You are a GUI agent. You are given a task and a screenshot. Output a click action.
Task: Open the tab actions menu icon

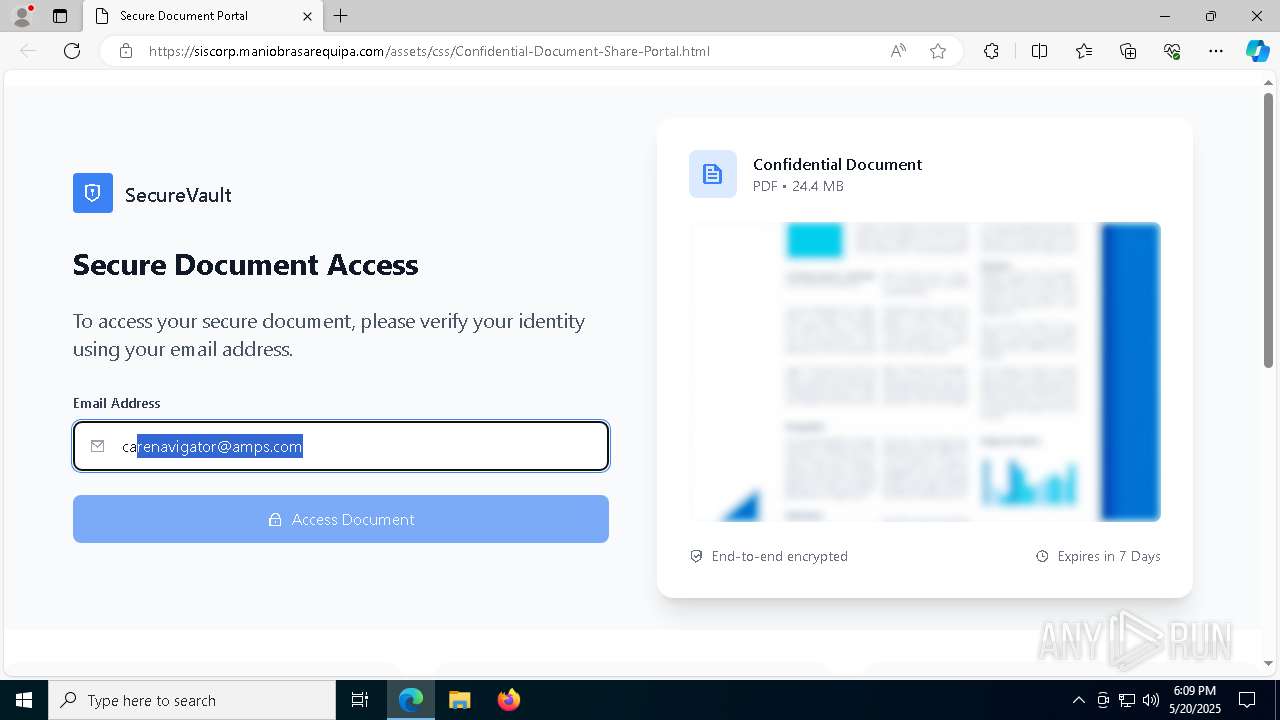(60, 16)
